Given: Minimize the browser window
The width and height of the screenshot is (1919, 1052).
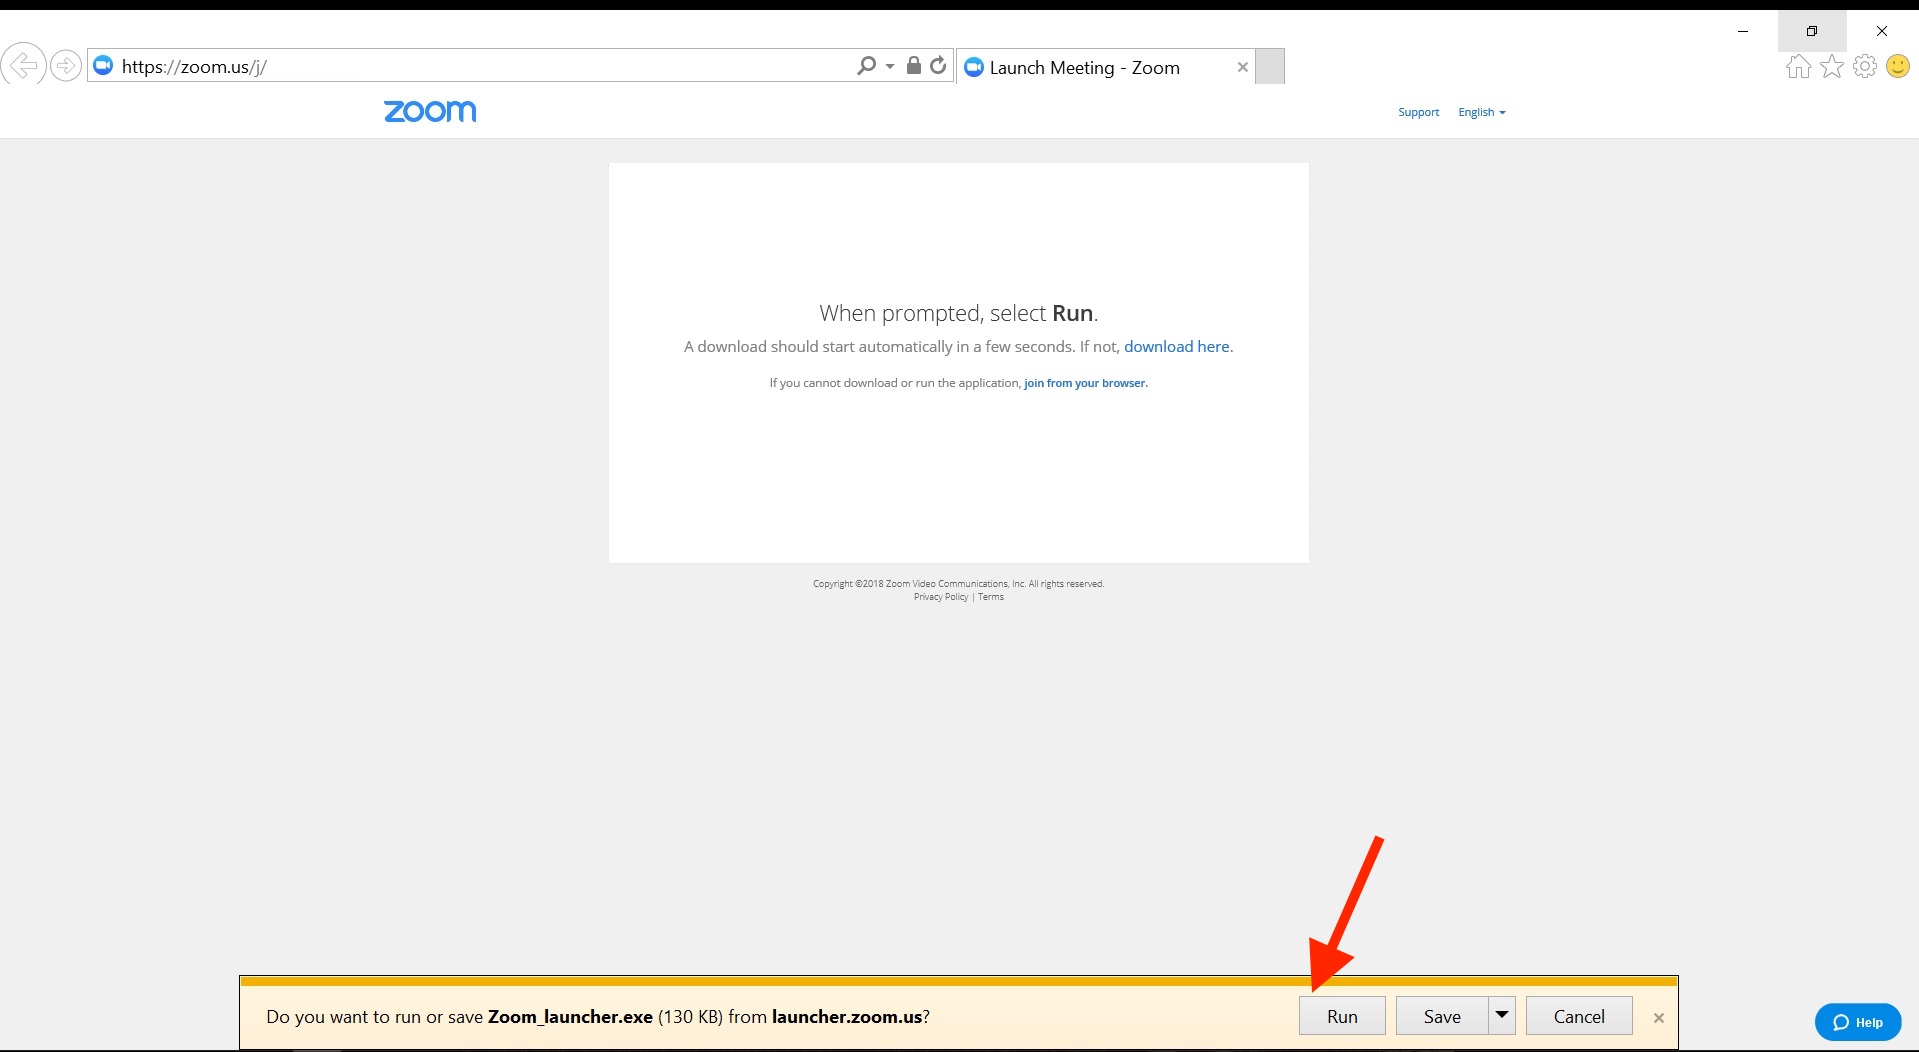Looking at the screenshot, I should (1743, 31).
